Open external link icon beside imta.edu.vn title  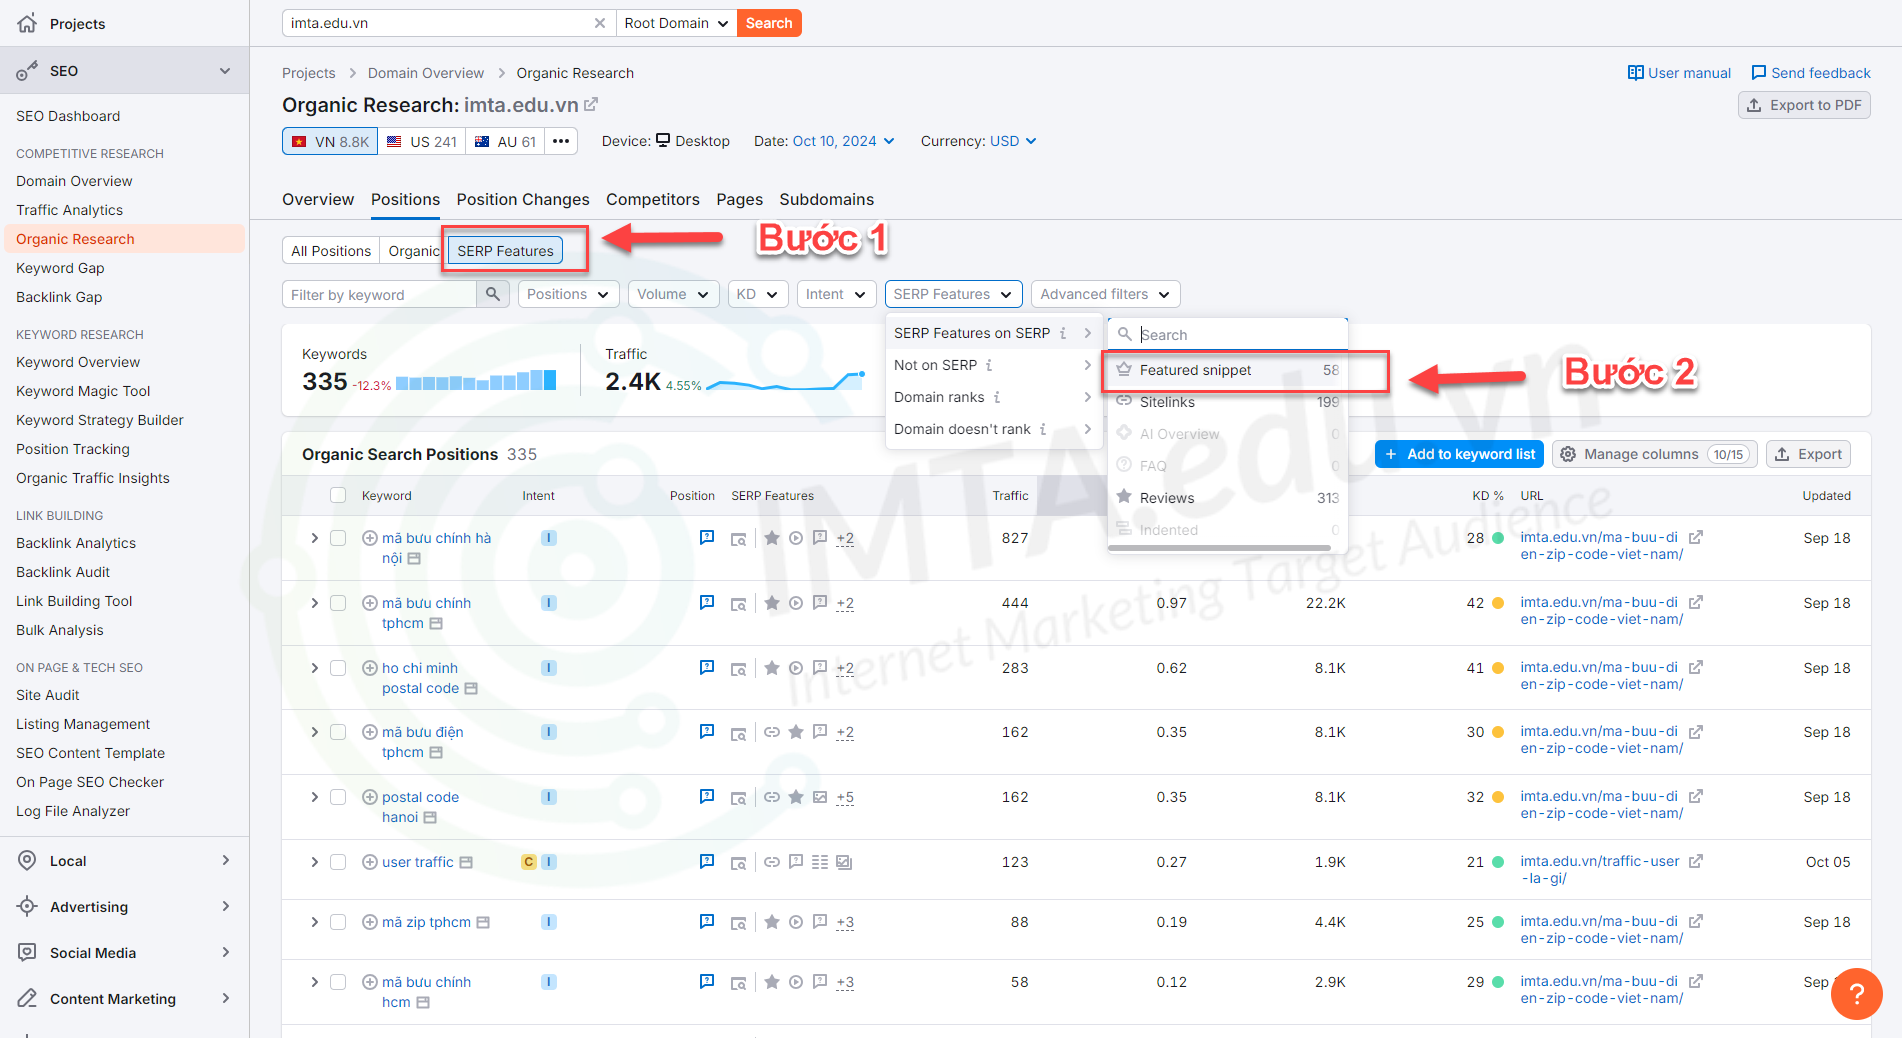click(591, 104)
